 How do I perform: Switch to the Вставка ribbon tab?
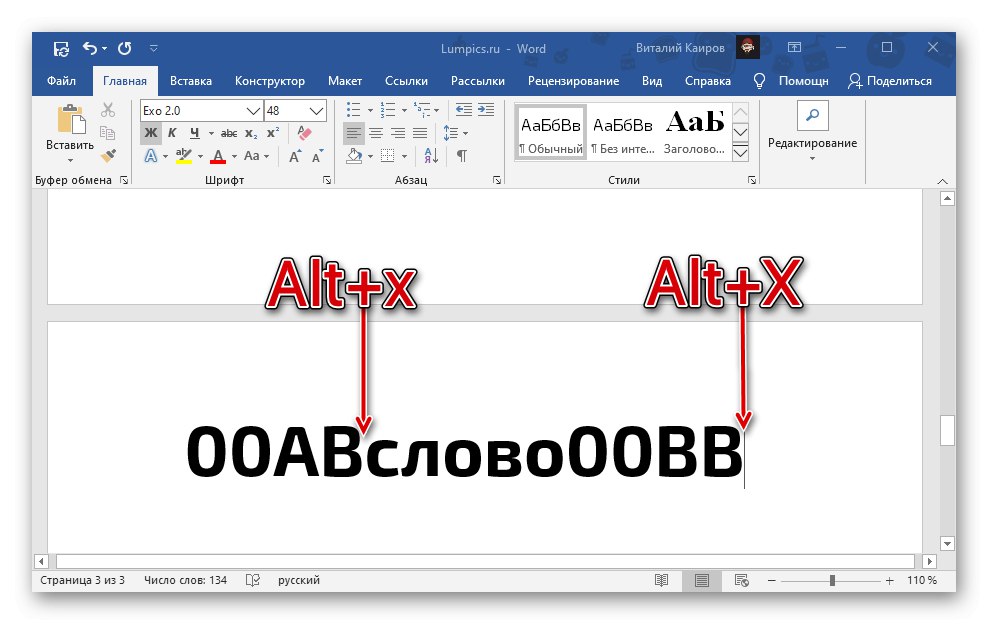[x=191, y=81]
